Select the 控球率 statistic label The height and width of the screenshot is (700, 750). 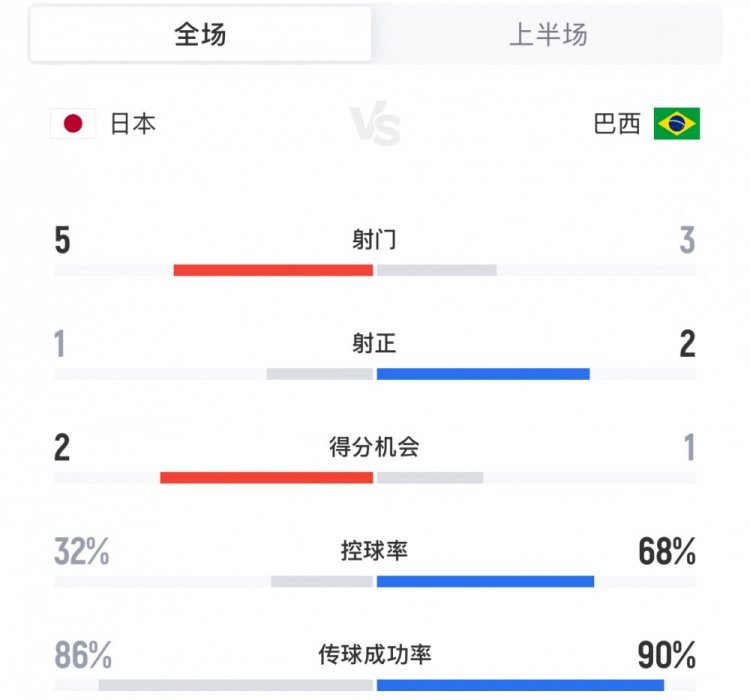pos(375,551)
